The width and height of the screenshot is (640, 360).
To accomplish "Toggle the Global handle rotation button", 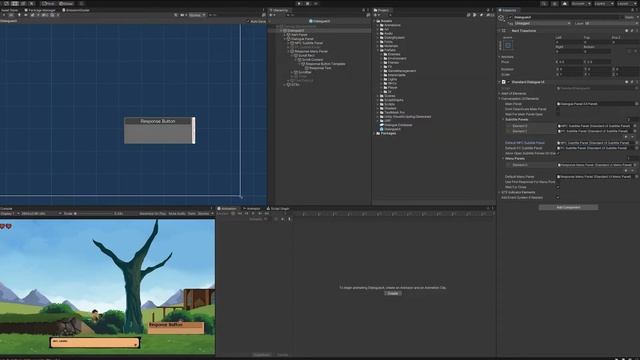I will point(66,4).
